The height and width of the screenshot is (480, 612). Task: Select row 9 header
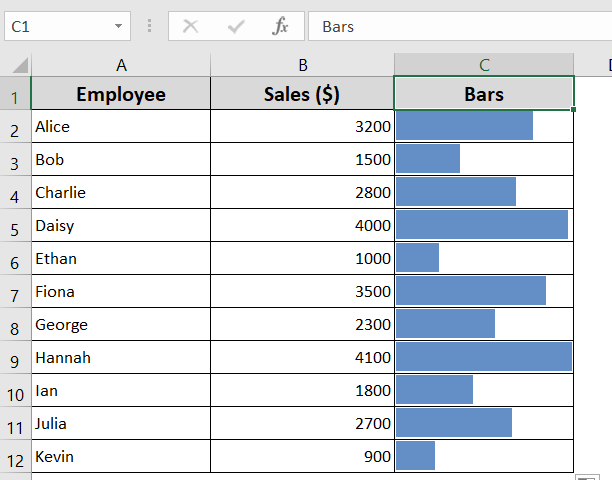click(15, 357)
